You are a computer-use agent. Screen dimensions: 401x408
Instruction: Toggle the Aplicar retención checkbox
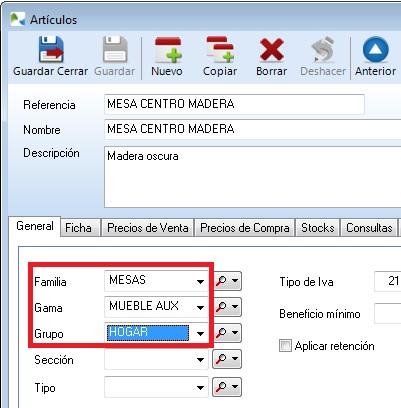point(285,346)
